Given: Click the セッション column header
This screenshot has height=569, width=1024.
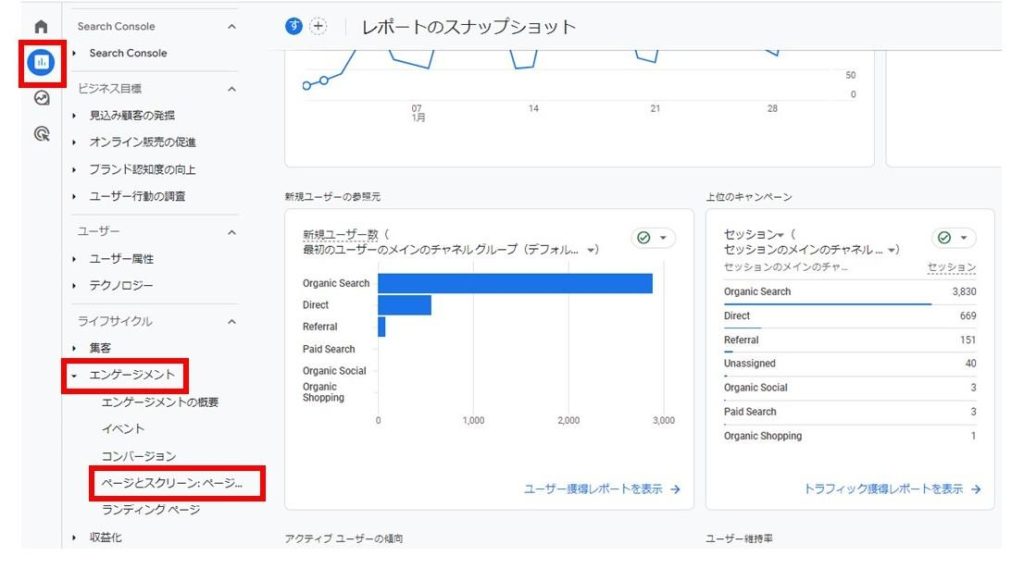Looking at the screenshot, I should (x=952, y=267).
